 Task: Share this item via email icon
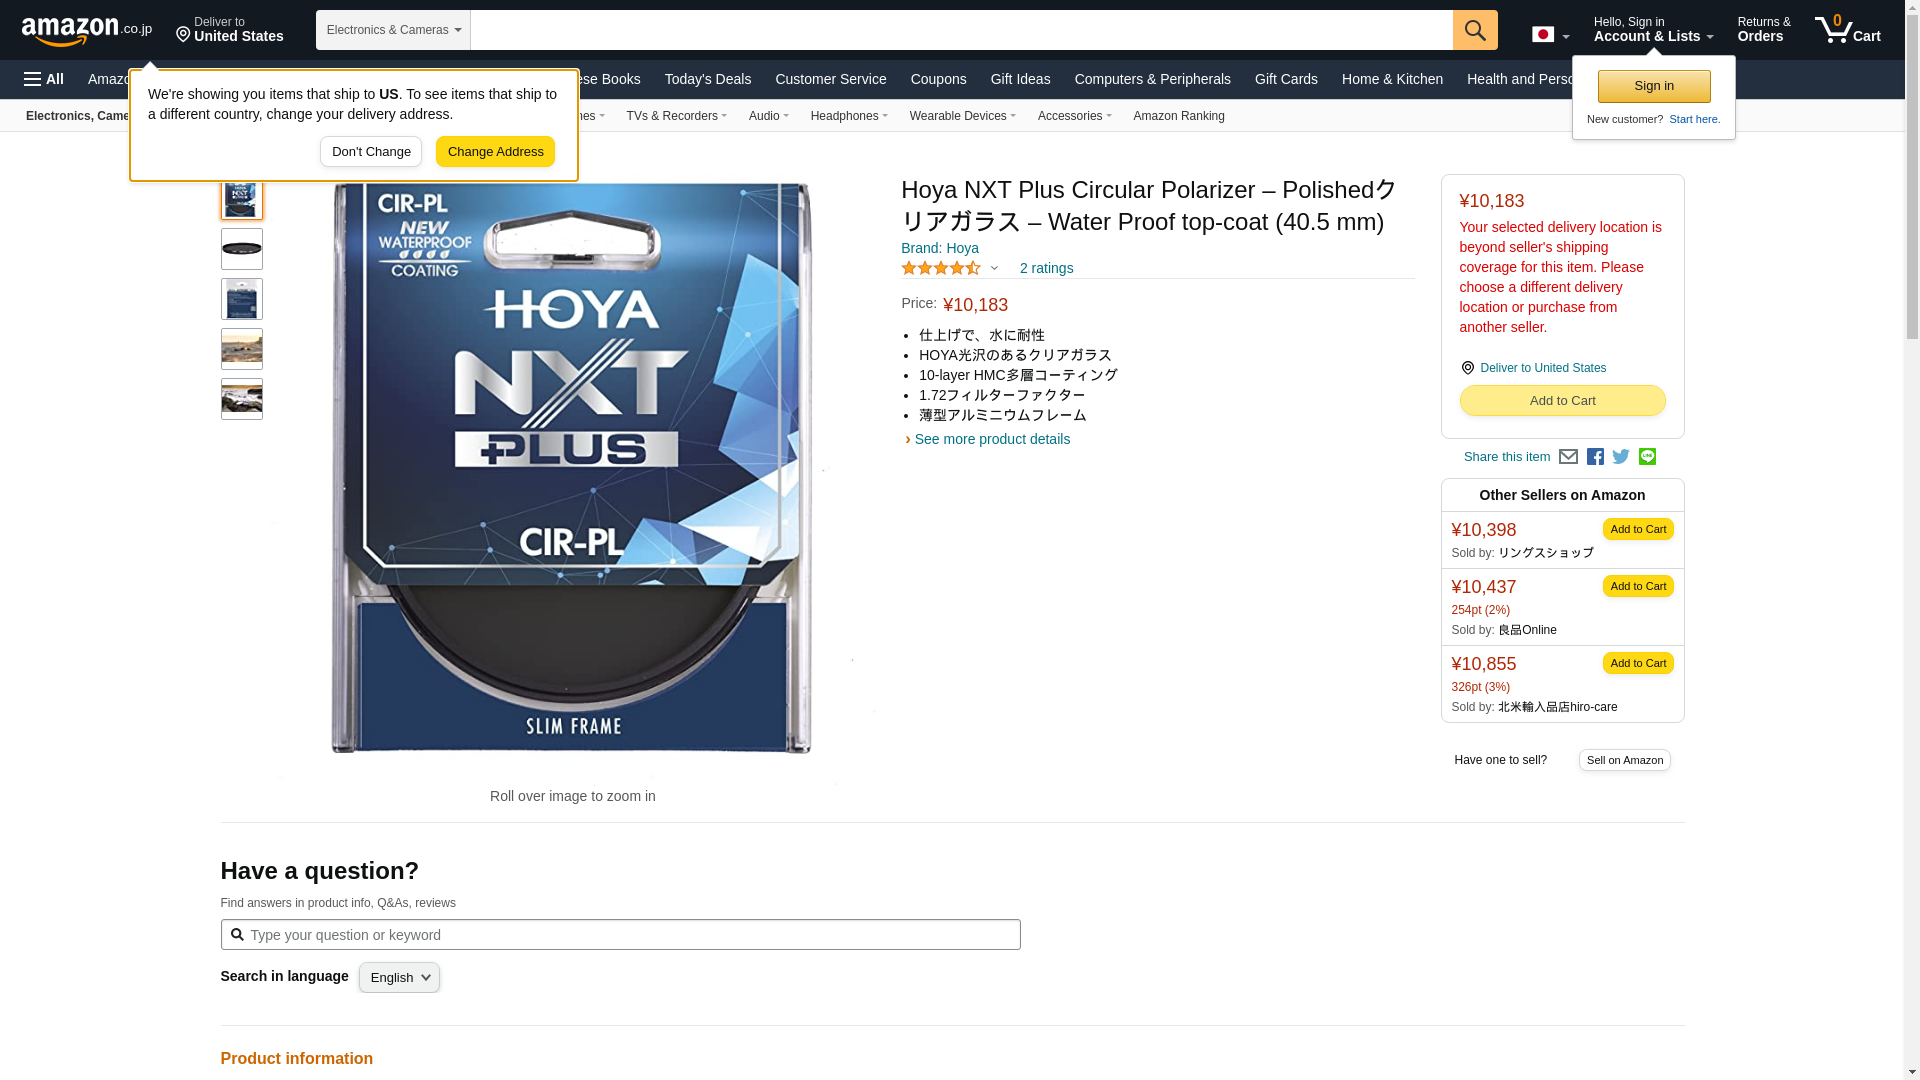(x=1568, y=457)
